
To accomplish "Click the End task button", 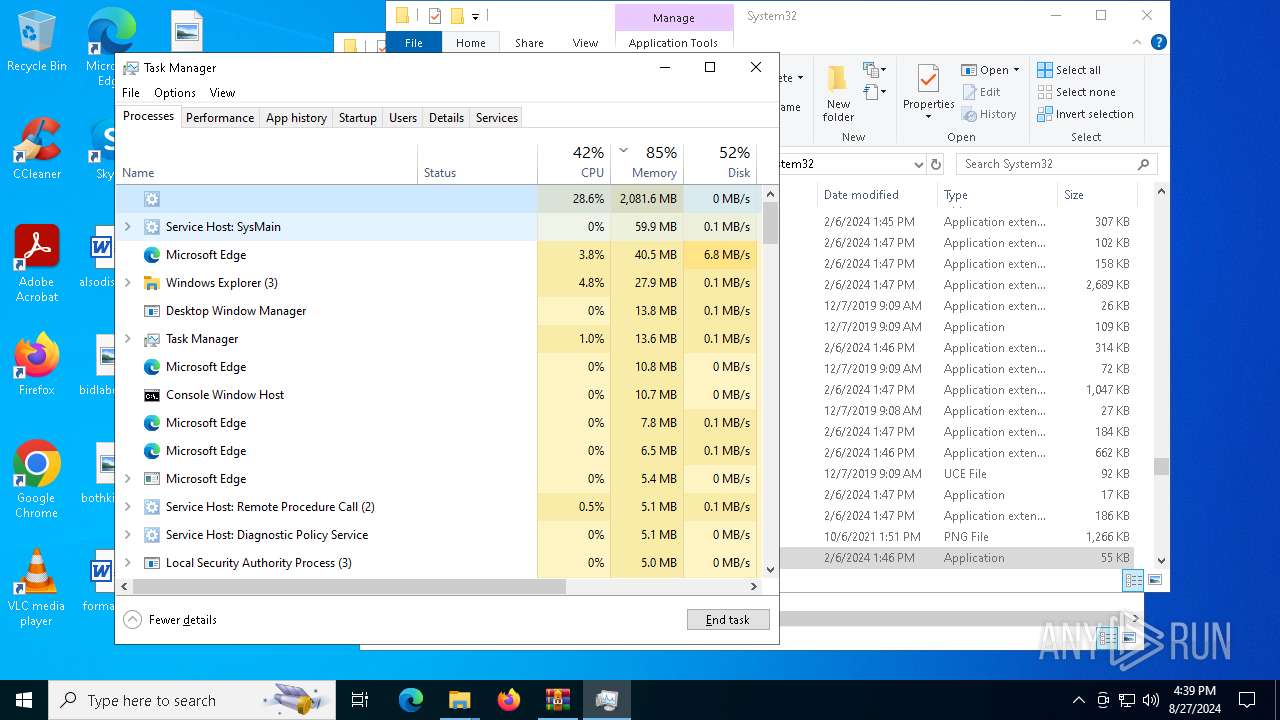I will point(728,620).
